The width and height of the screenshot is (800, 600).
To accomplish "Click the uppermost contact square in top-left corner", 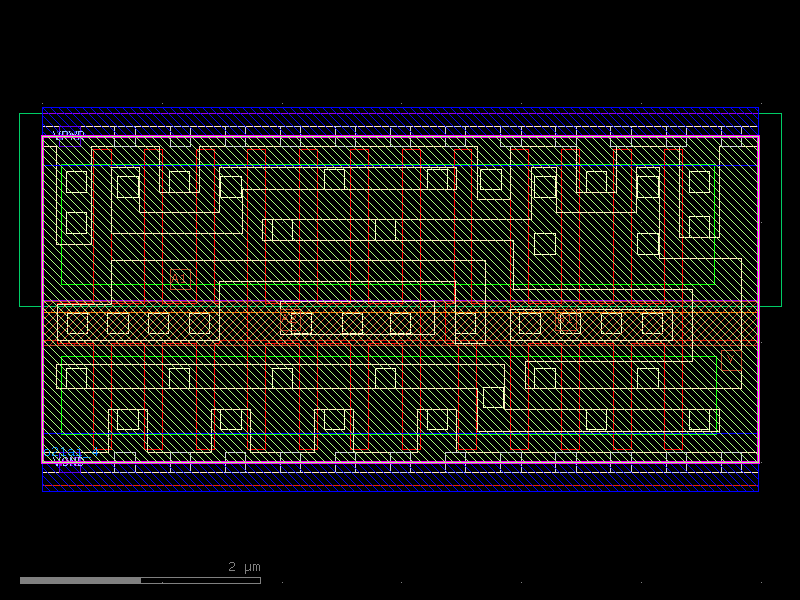I will [x=76, y=181].
